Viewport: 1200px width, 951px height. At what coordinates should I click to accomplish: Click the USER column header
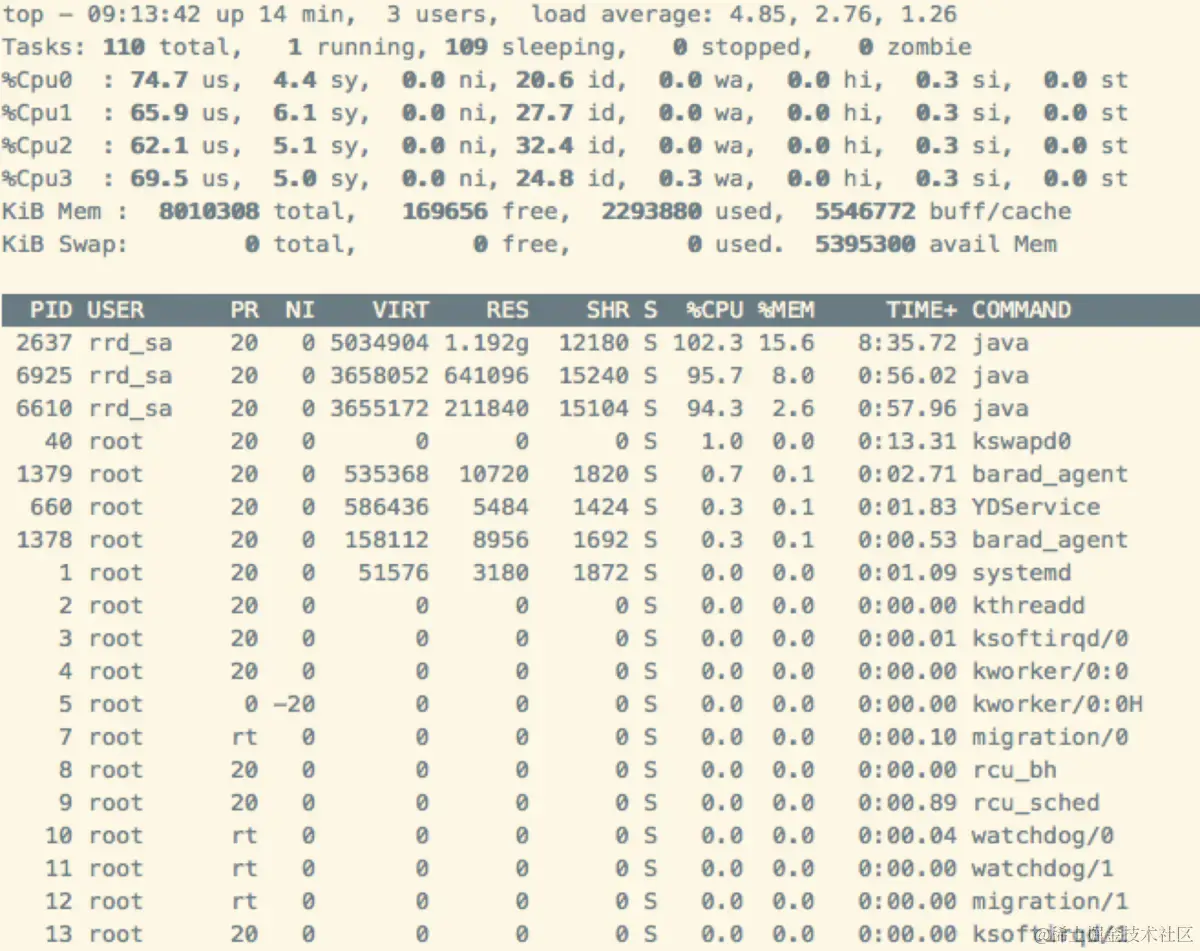(115, 310)
